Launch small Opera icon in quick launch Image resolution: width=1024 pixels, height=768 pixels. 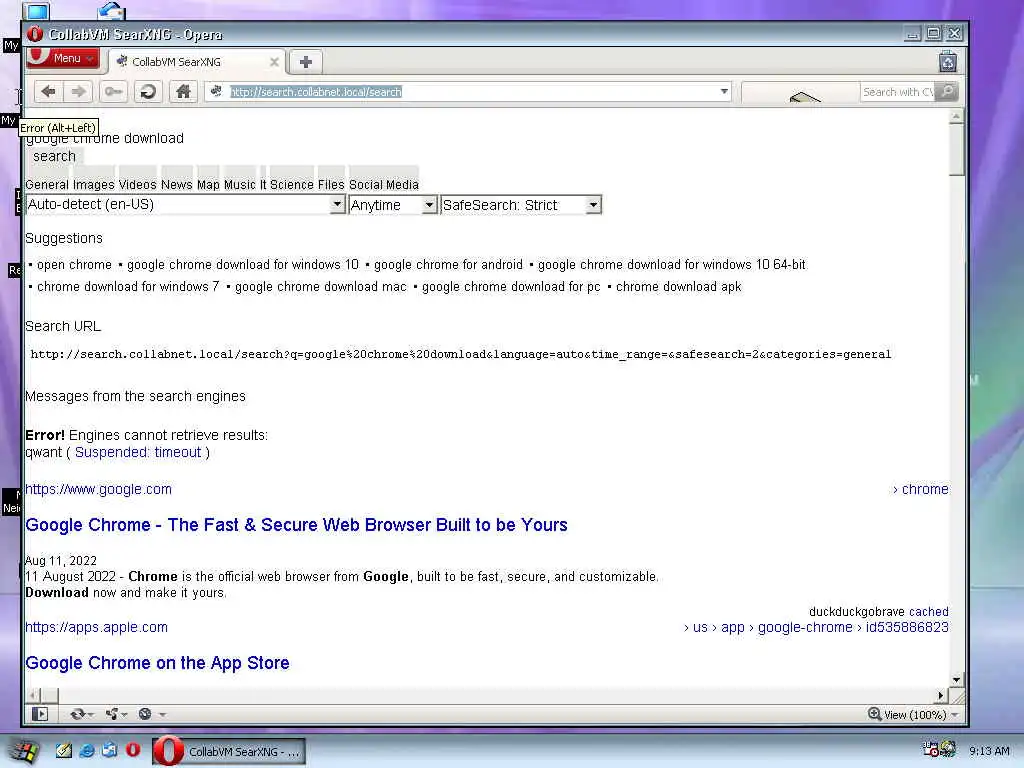(x=133, y=750)
